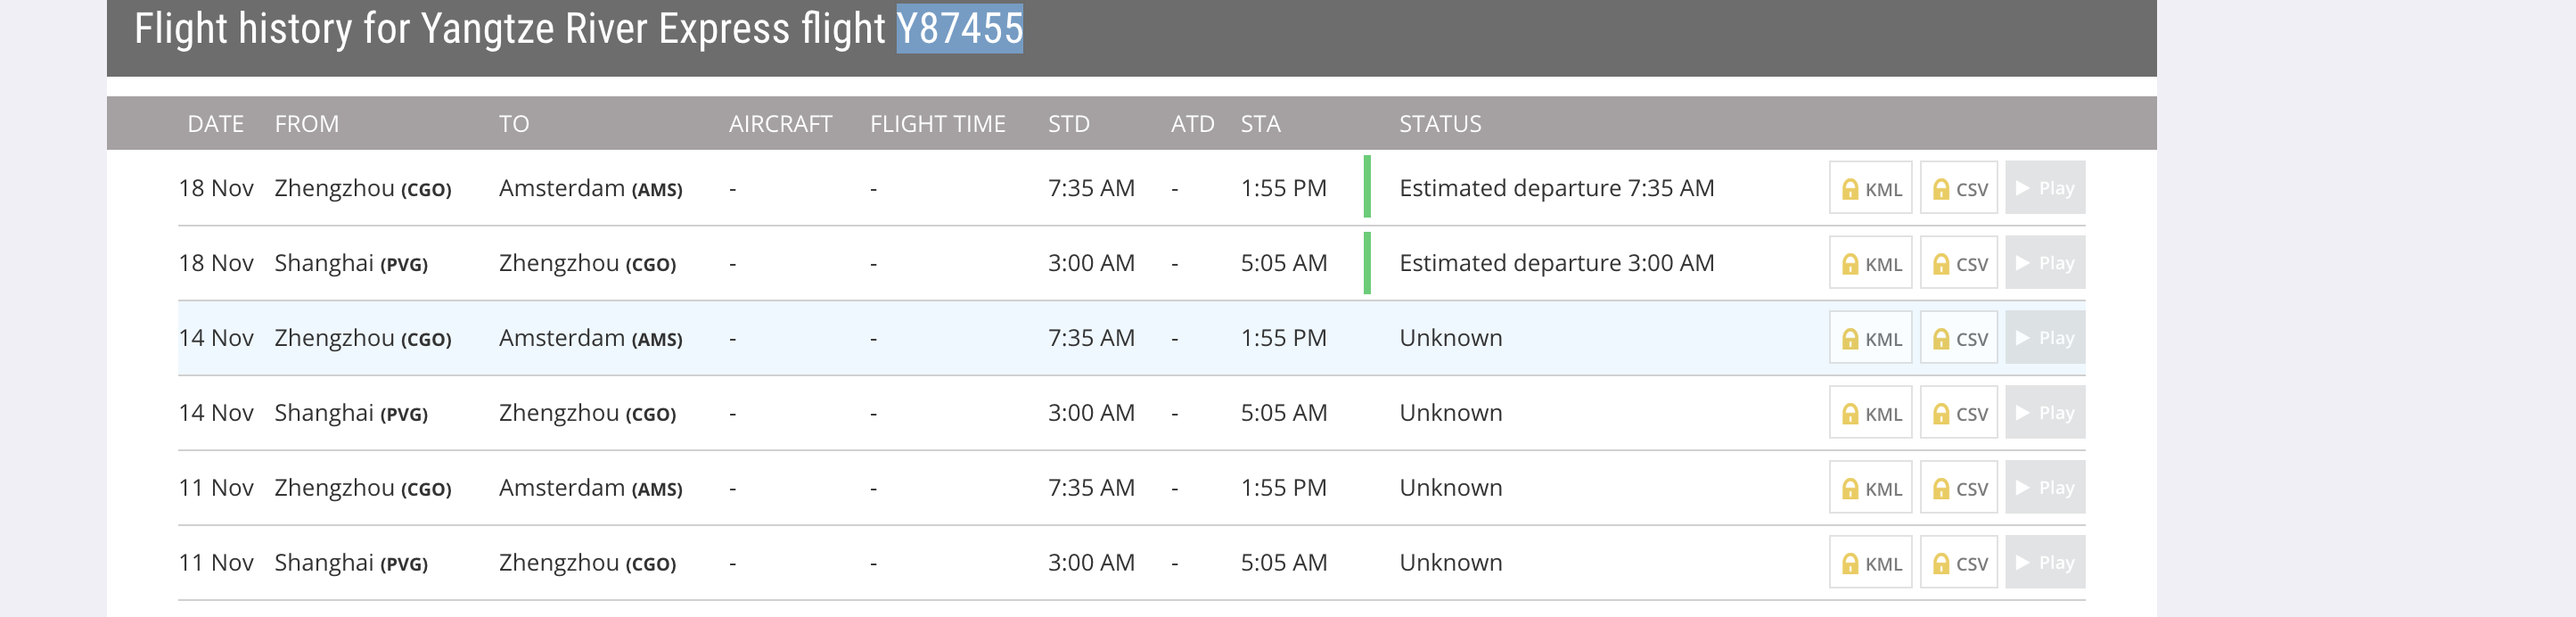Download KML for 18 Nov Shanghai–Zhengzhou flight
2576x617 pixels.
click(1870, 263)
